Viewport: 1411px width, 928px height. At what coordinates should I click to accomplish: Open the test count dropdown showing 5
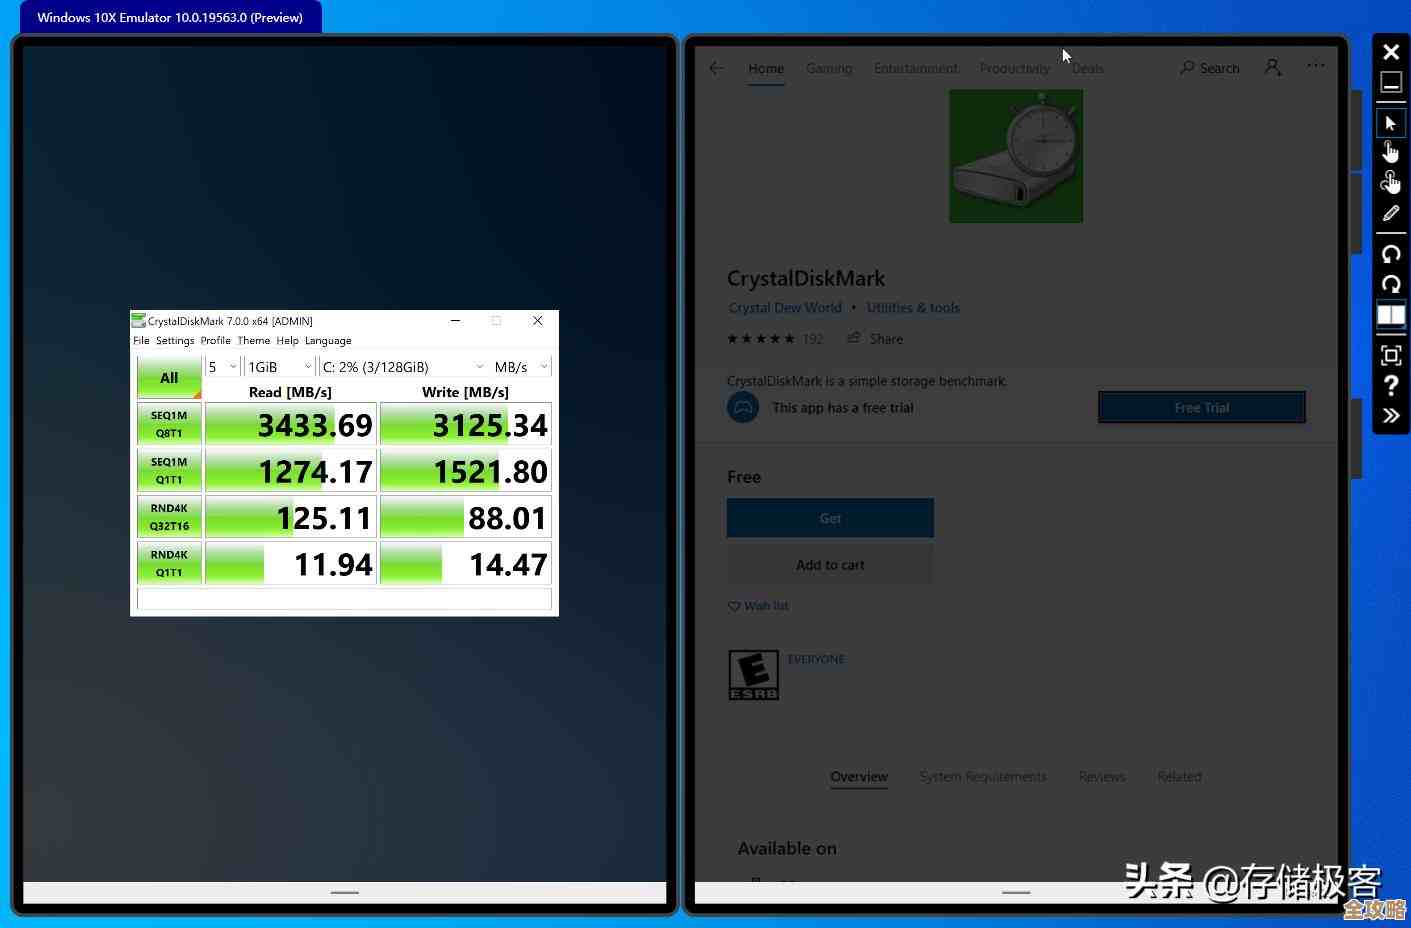coord(222,367)
